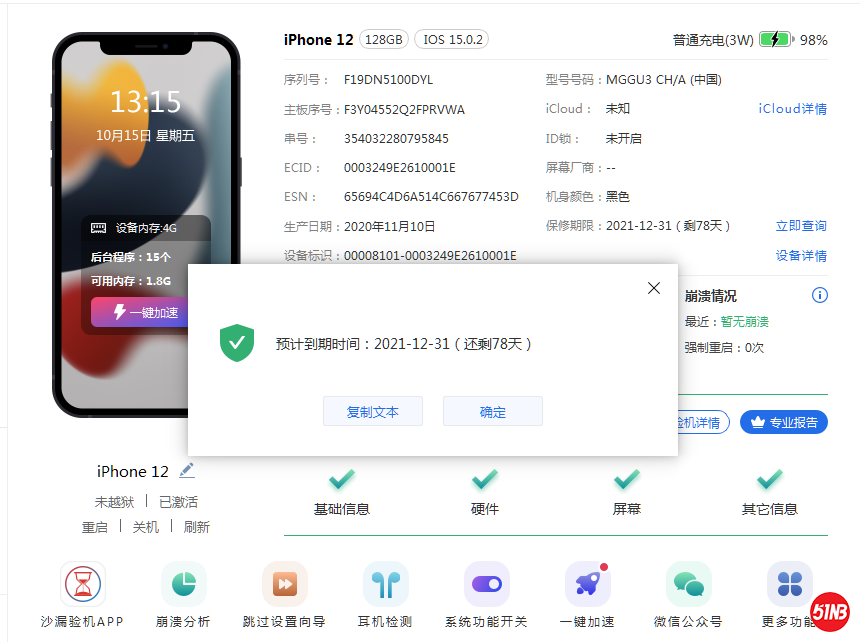
Task: Switch to the 屏幕 tab
Action: (627, 494)
